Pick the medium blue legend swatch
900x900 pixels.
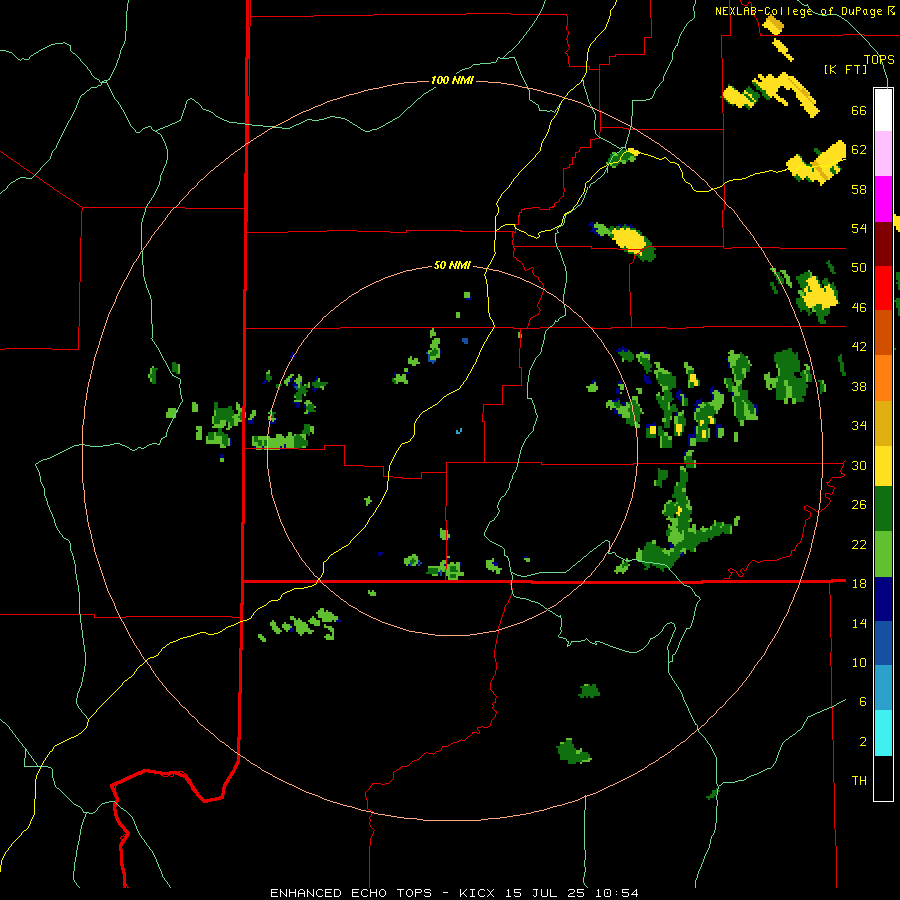(883, 643)
